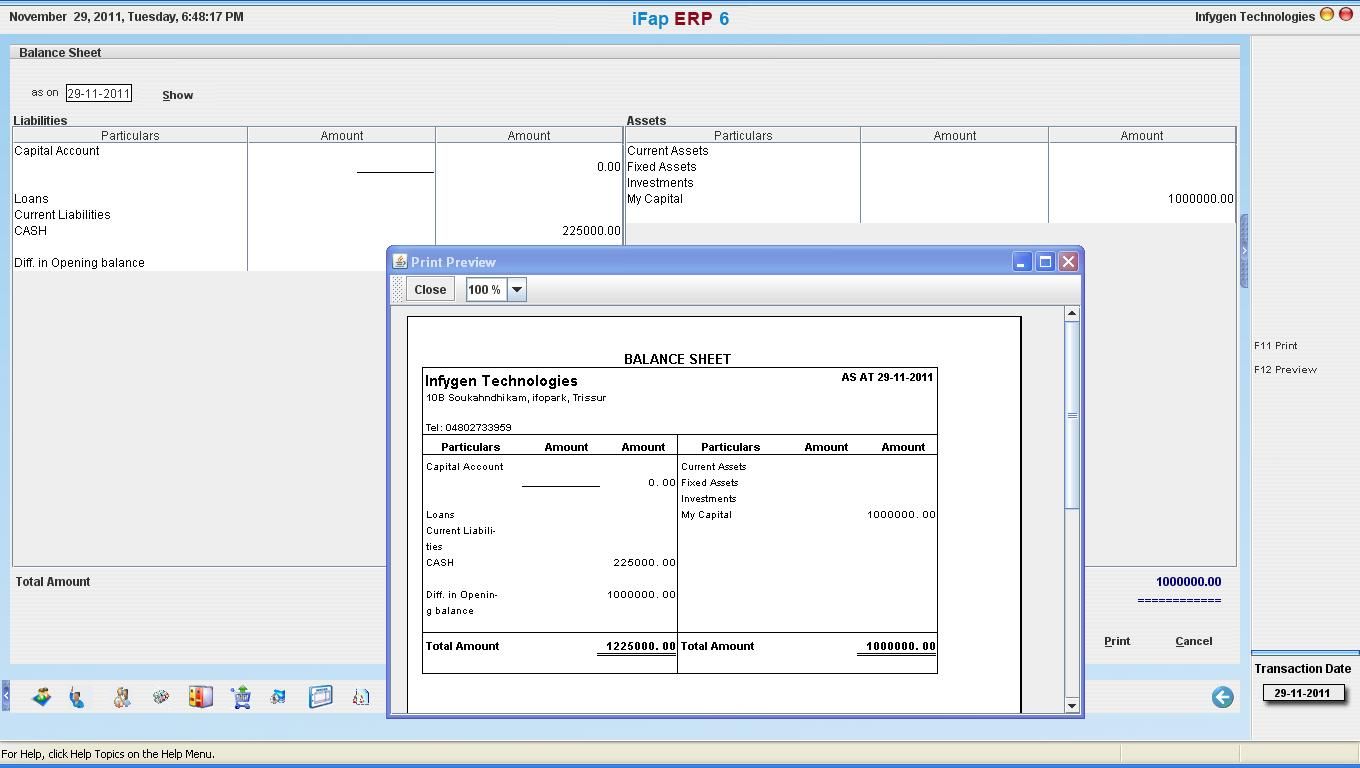Click the yellow minimize orb at top right
The height and width of the screenshot is (768, 1360).
[1327, 15]
